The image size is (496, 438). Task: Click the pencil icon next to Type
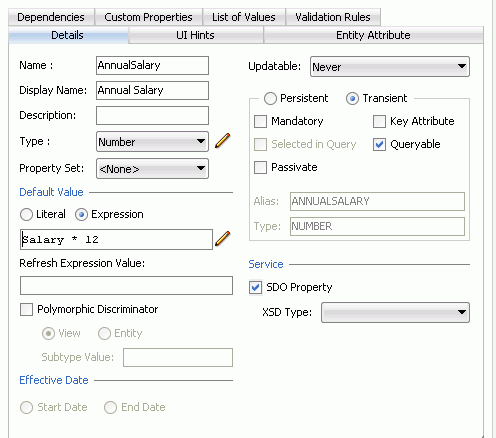(223, 141)
